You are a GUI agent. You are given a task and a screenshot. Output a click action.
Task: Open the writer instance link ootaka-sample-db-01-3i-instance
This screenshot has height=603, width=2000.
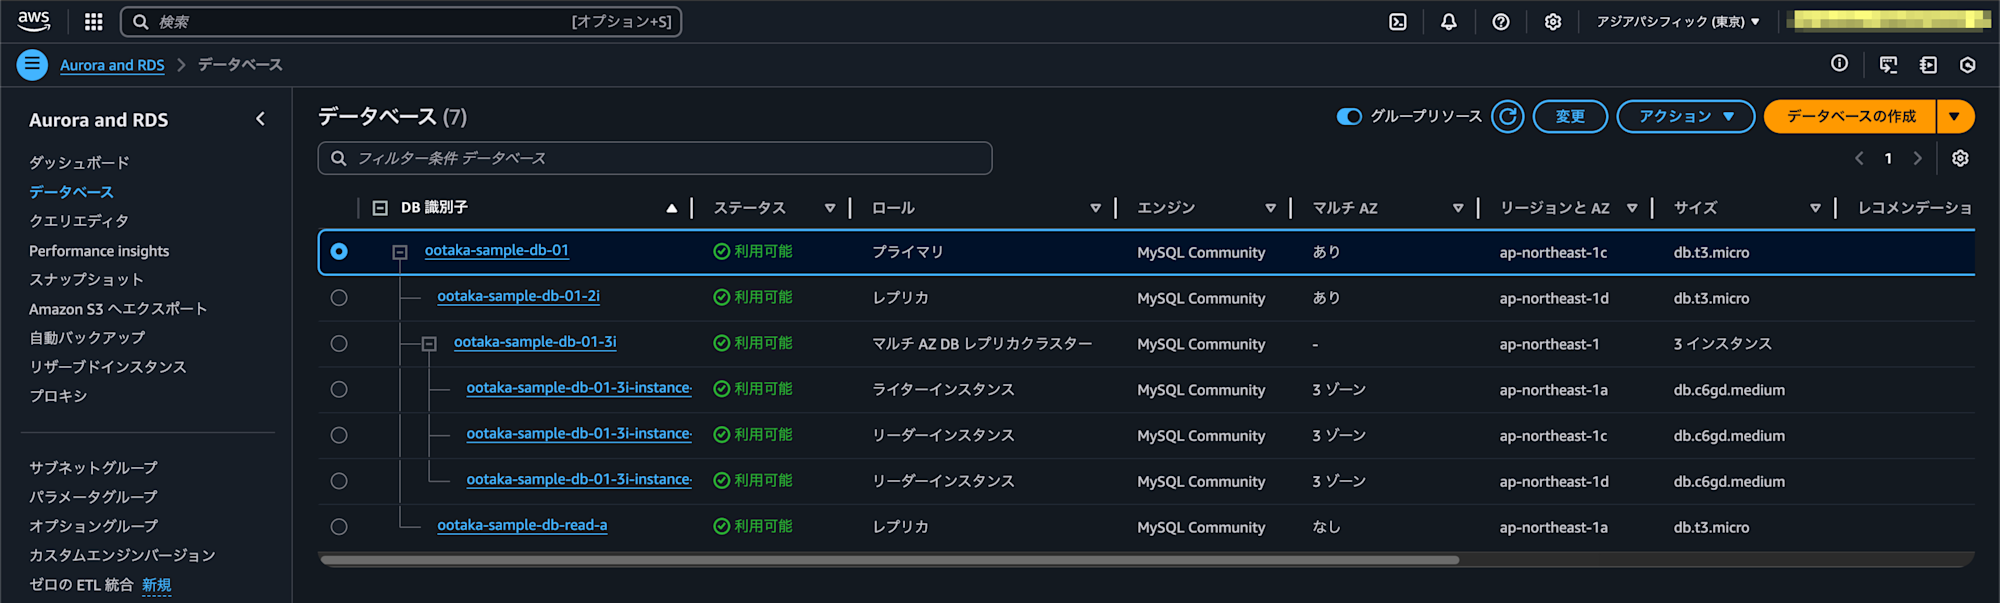[x=579, y=388]
